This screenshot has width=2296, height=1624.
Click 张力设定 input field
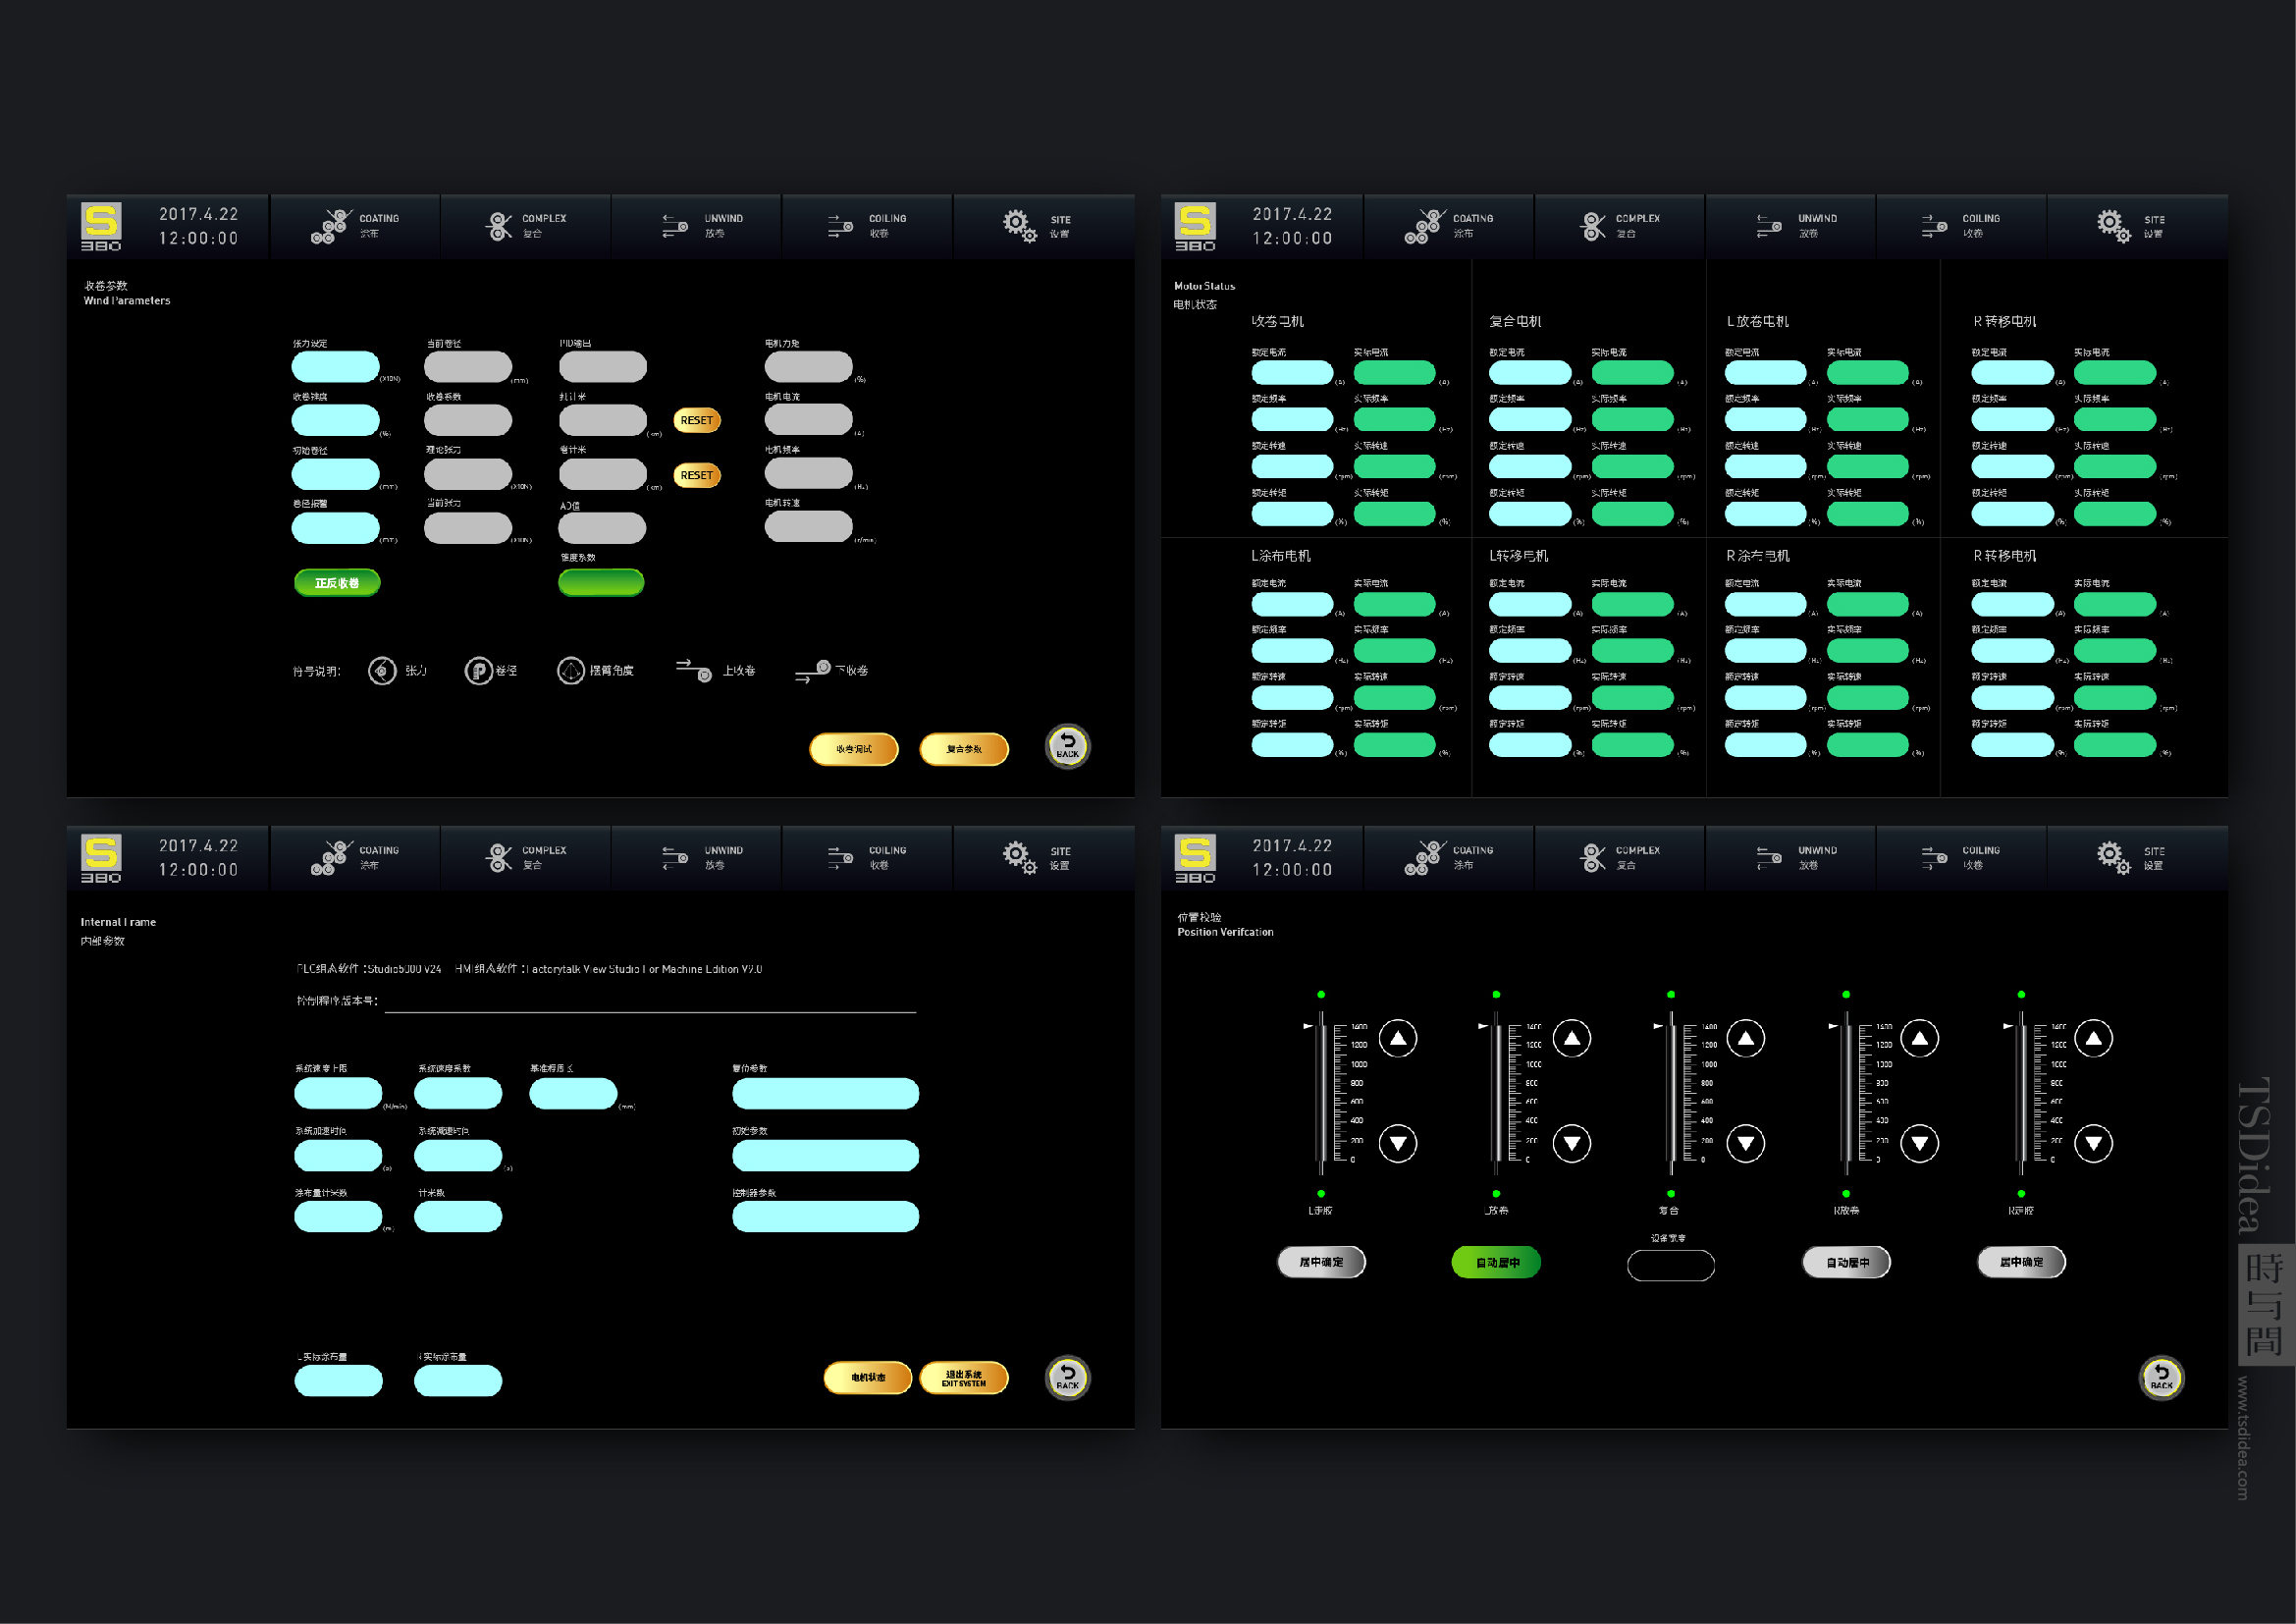(335, 367)
